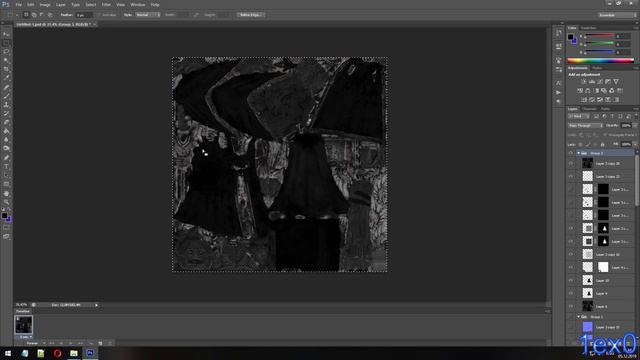Open the Image menu

point(45,5)
